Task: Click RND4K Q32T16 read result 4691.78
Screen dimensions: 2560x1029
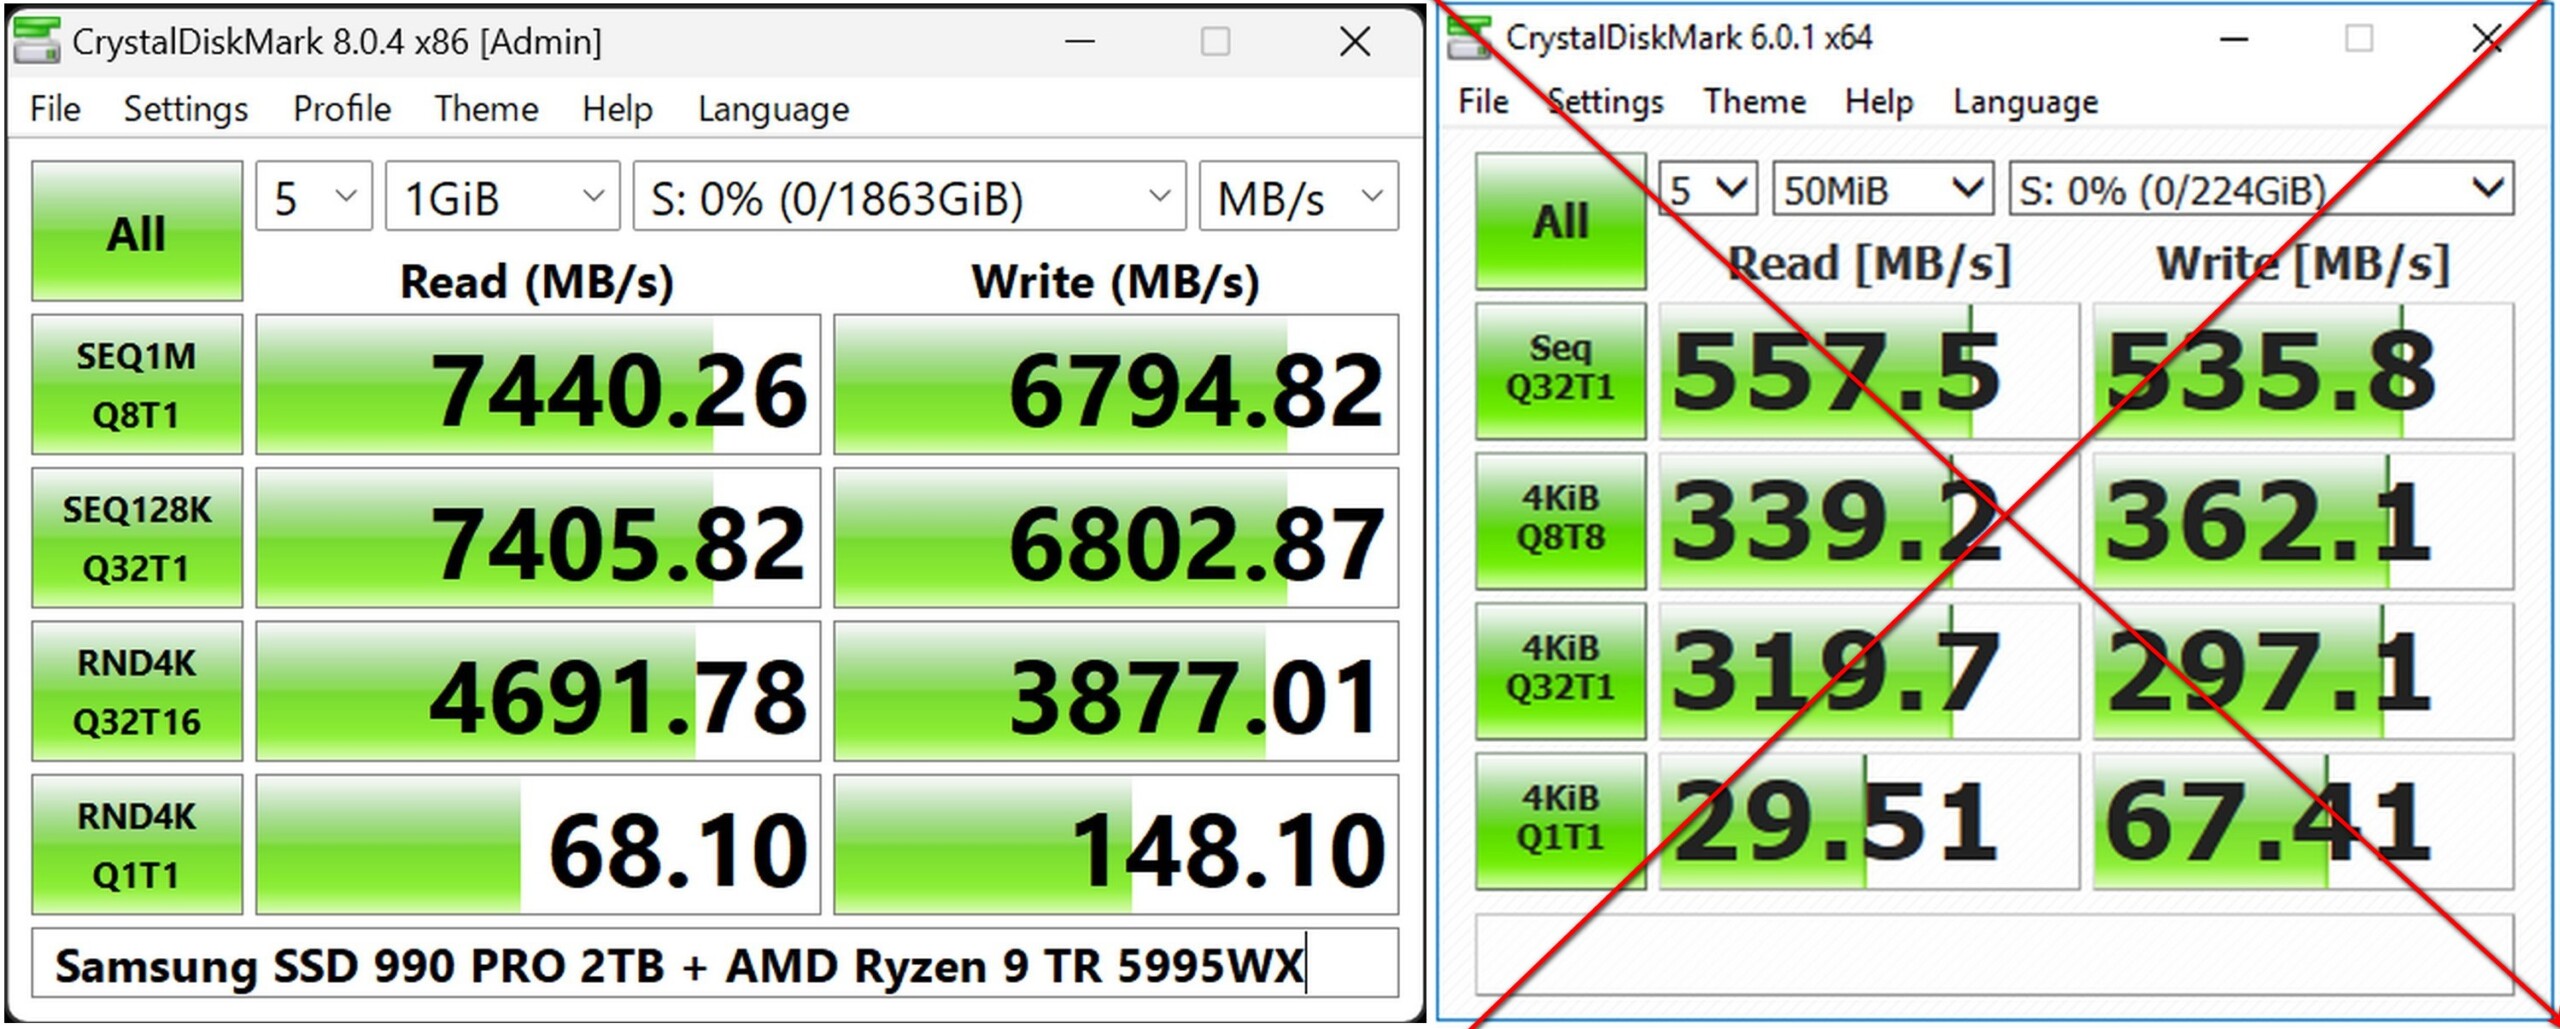Action: pos(538,691)
